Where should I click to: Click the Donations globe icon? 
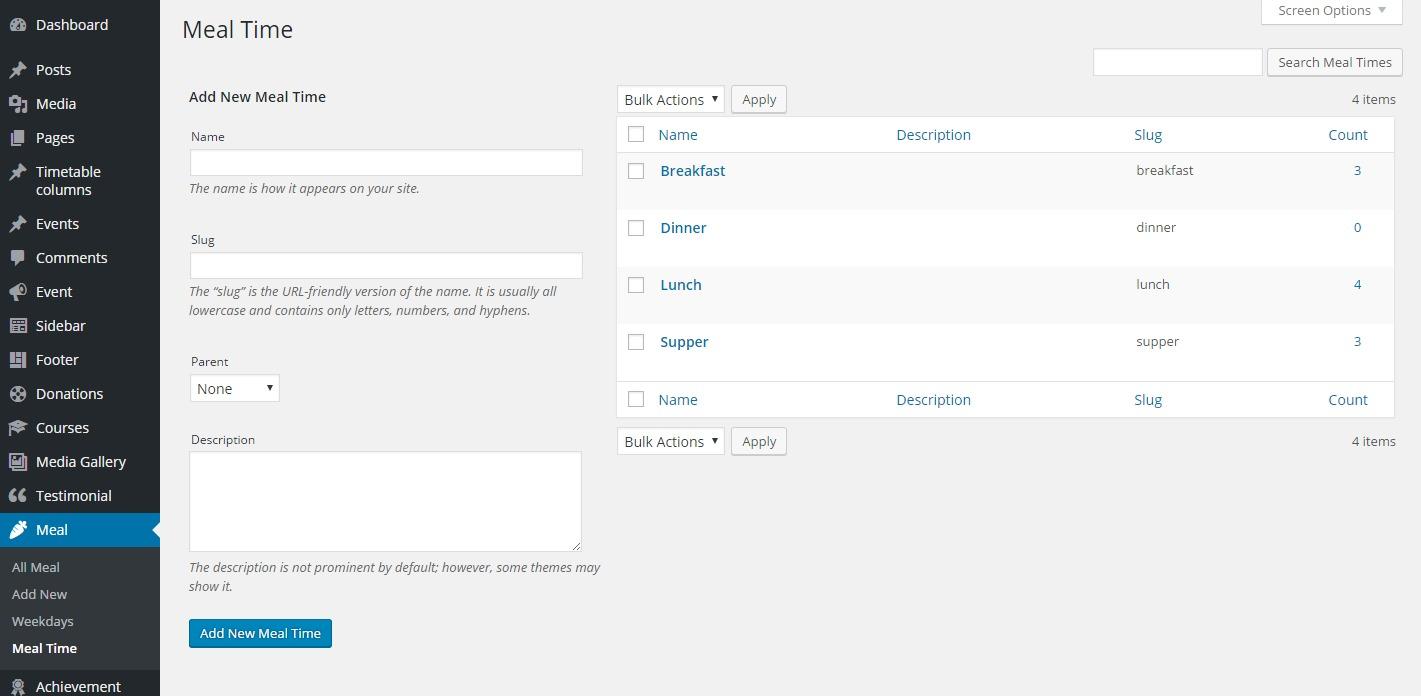17,394
